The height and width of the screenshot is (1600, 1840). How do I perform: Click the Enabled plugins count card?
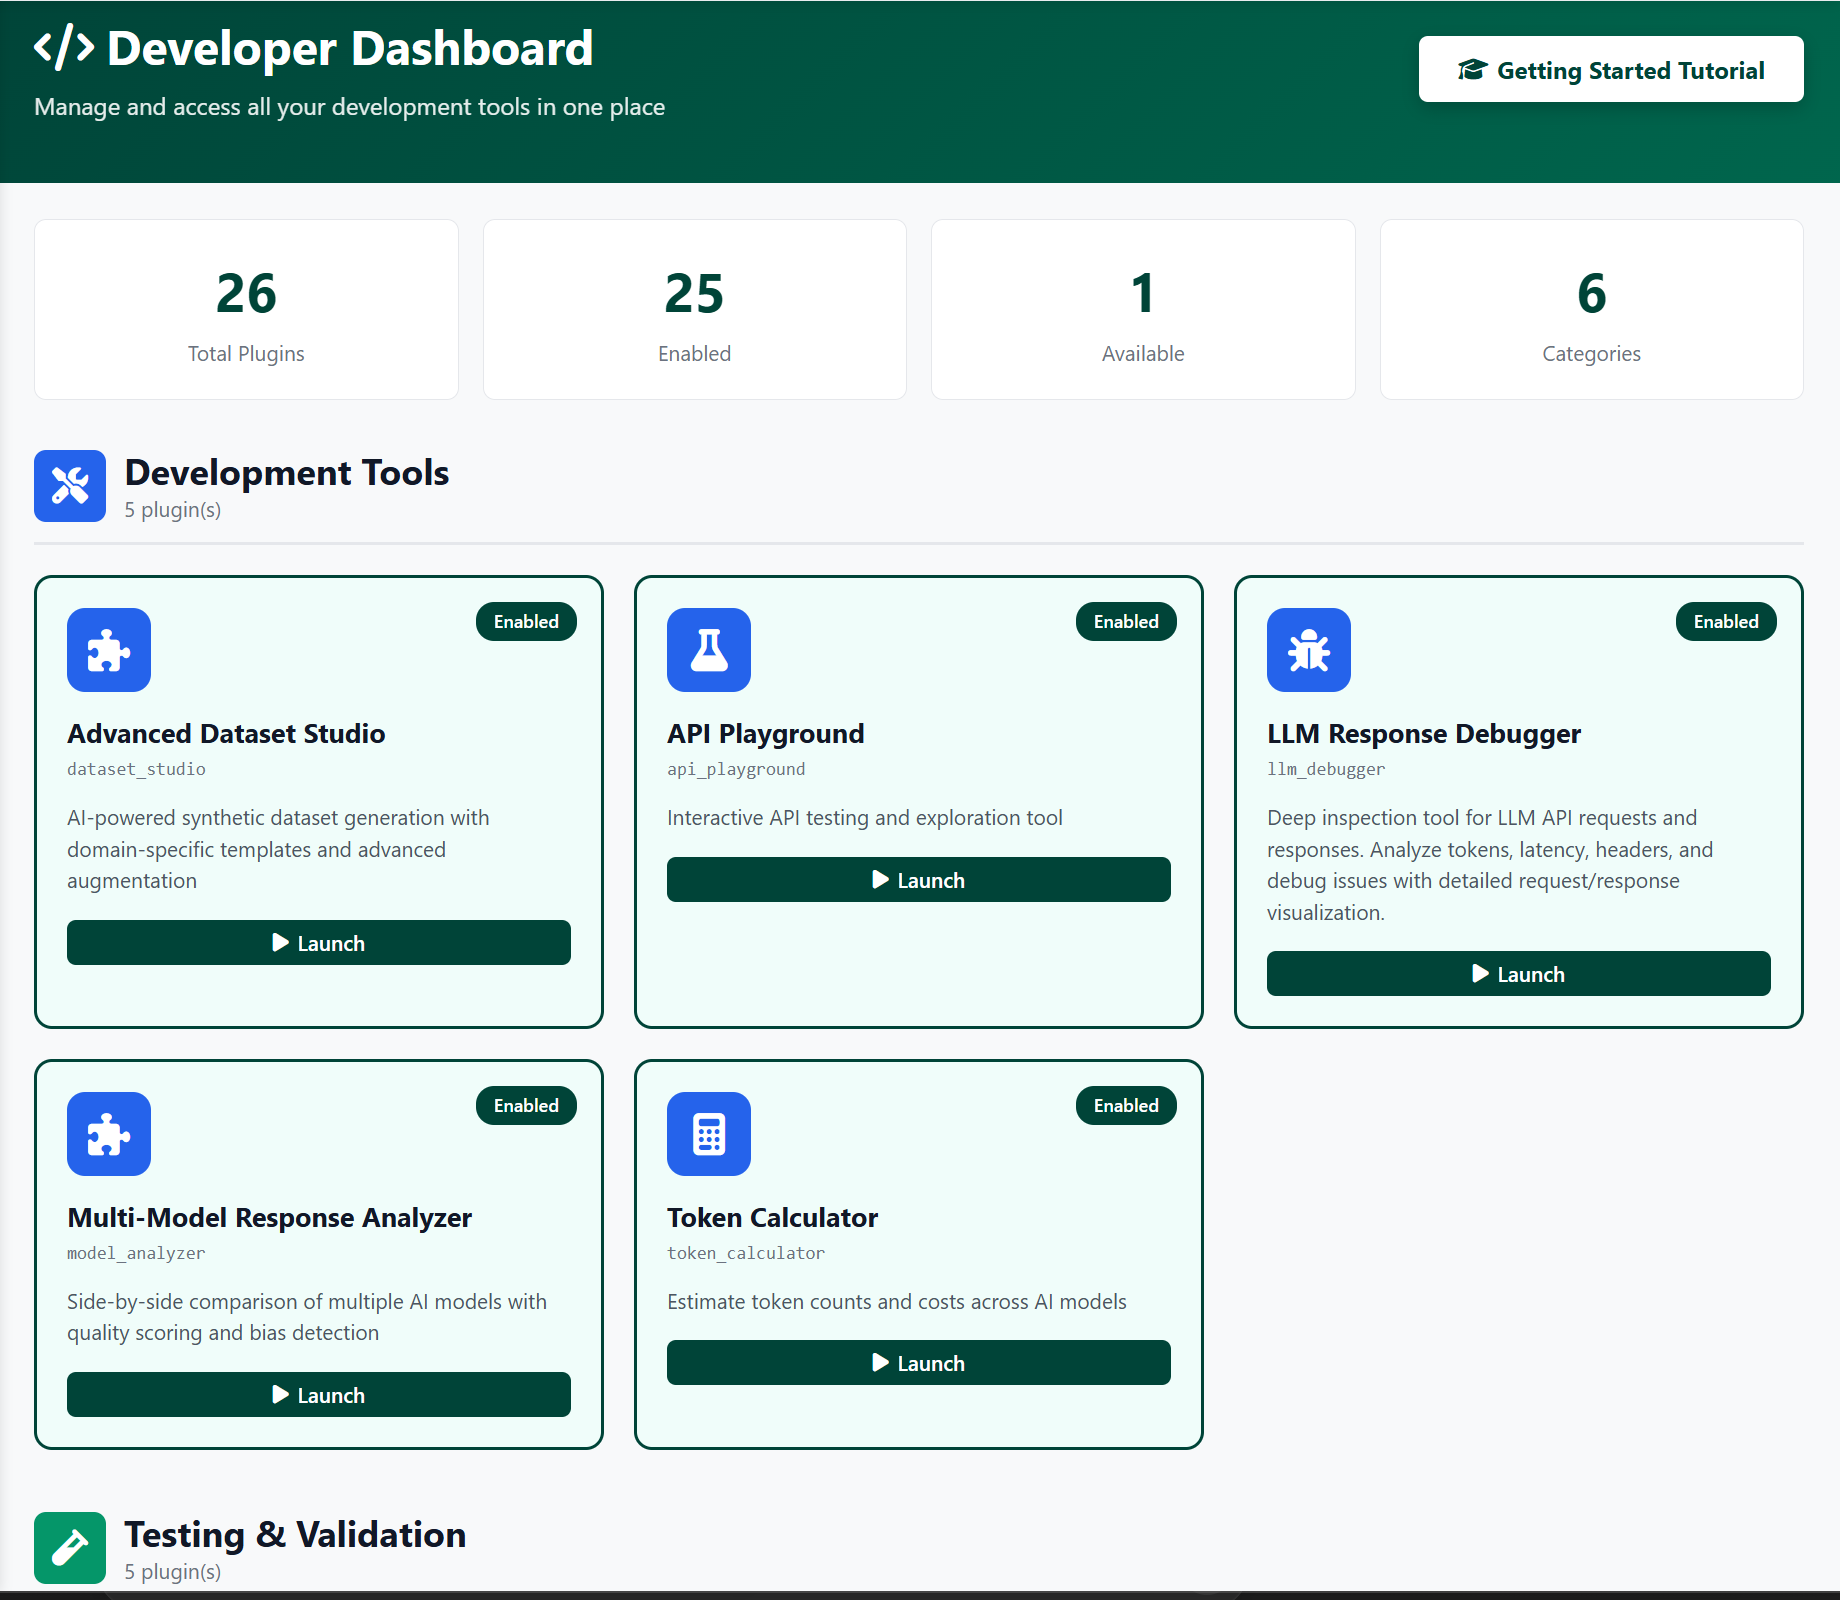tap(694, 309)
